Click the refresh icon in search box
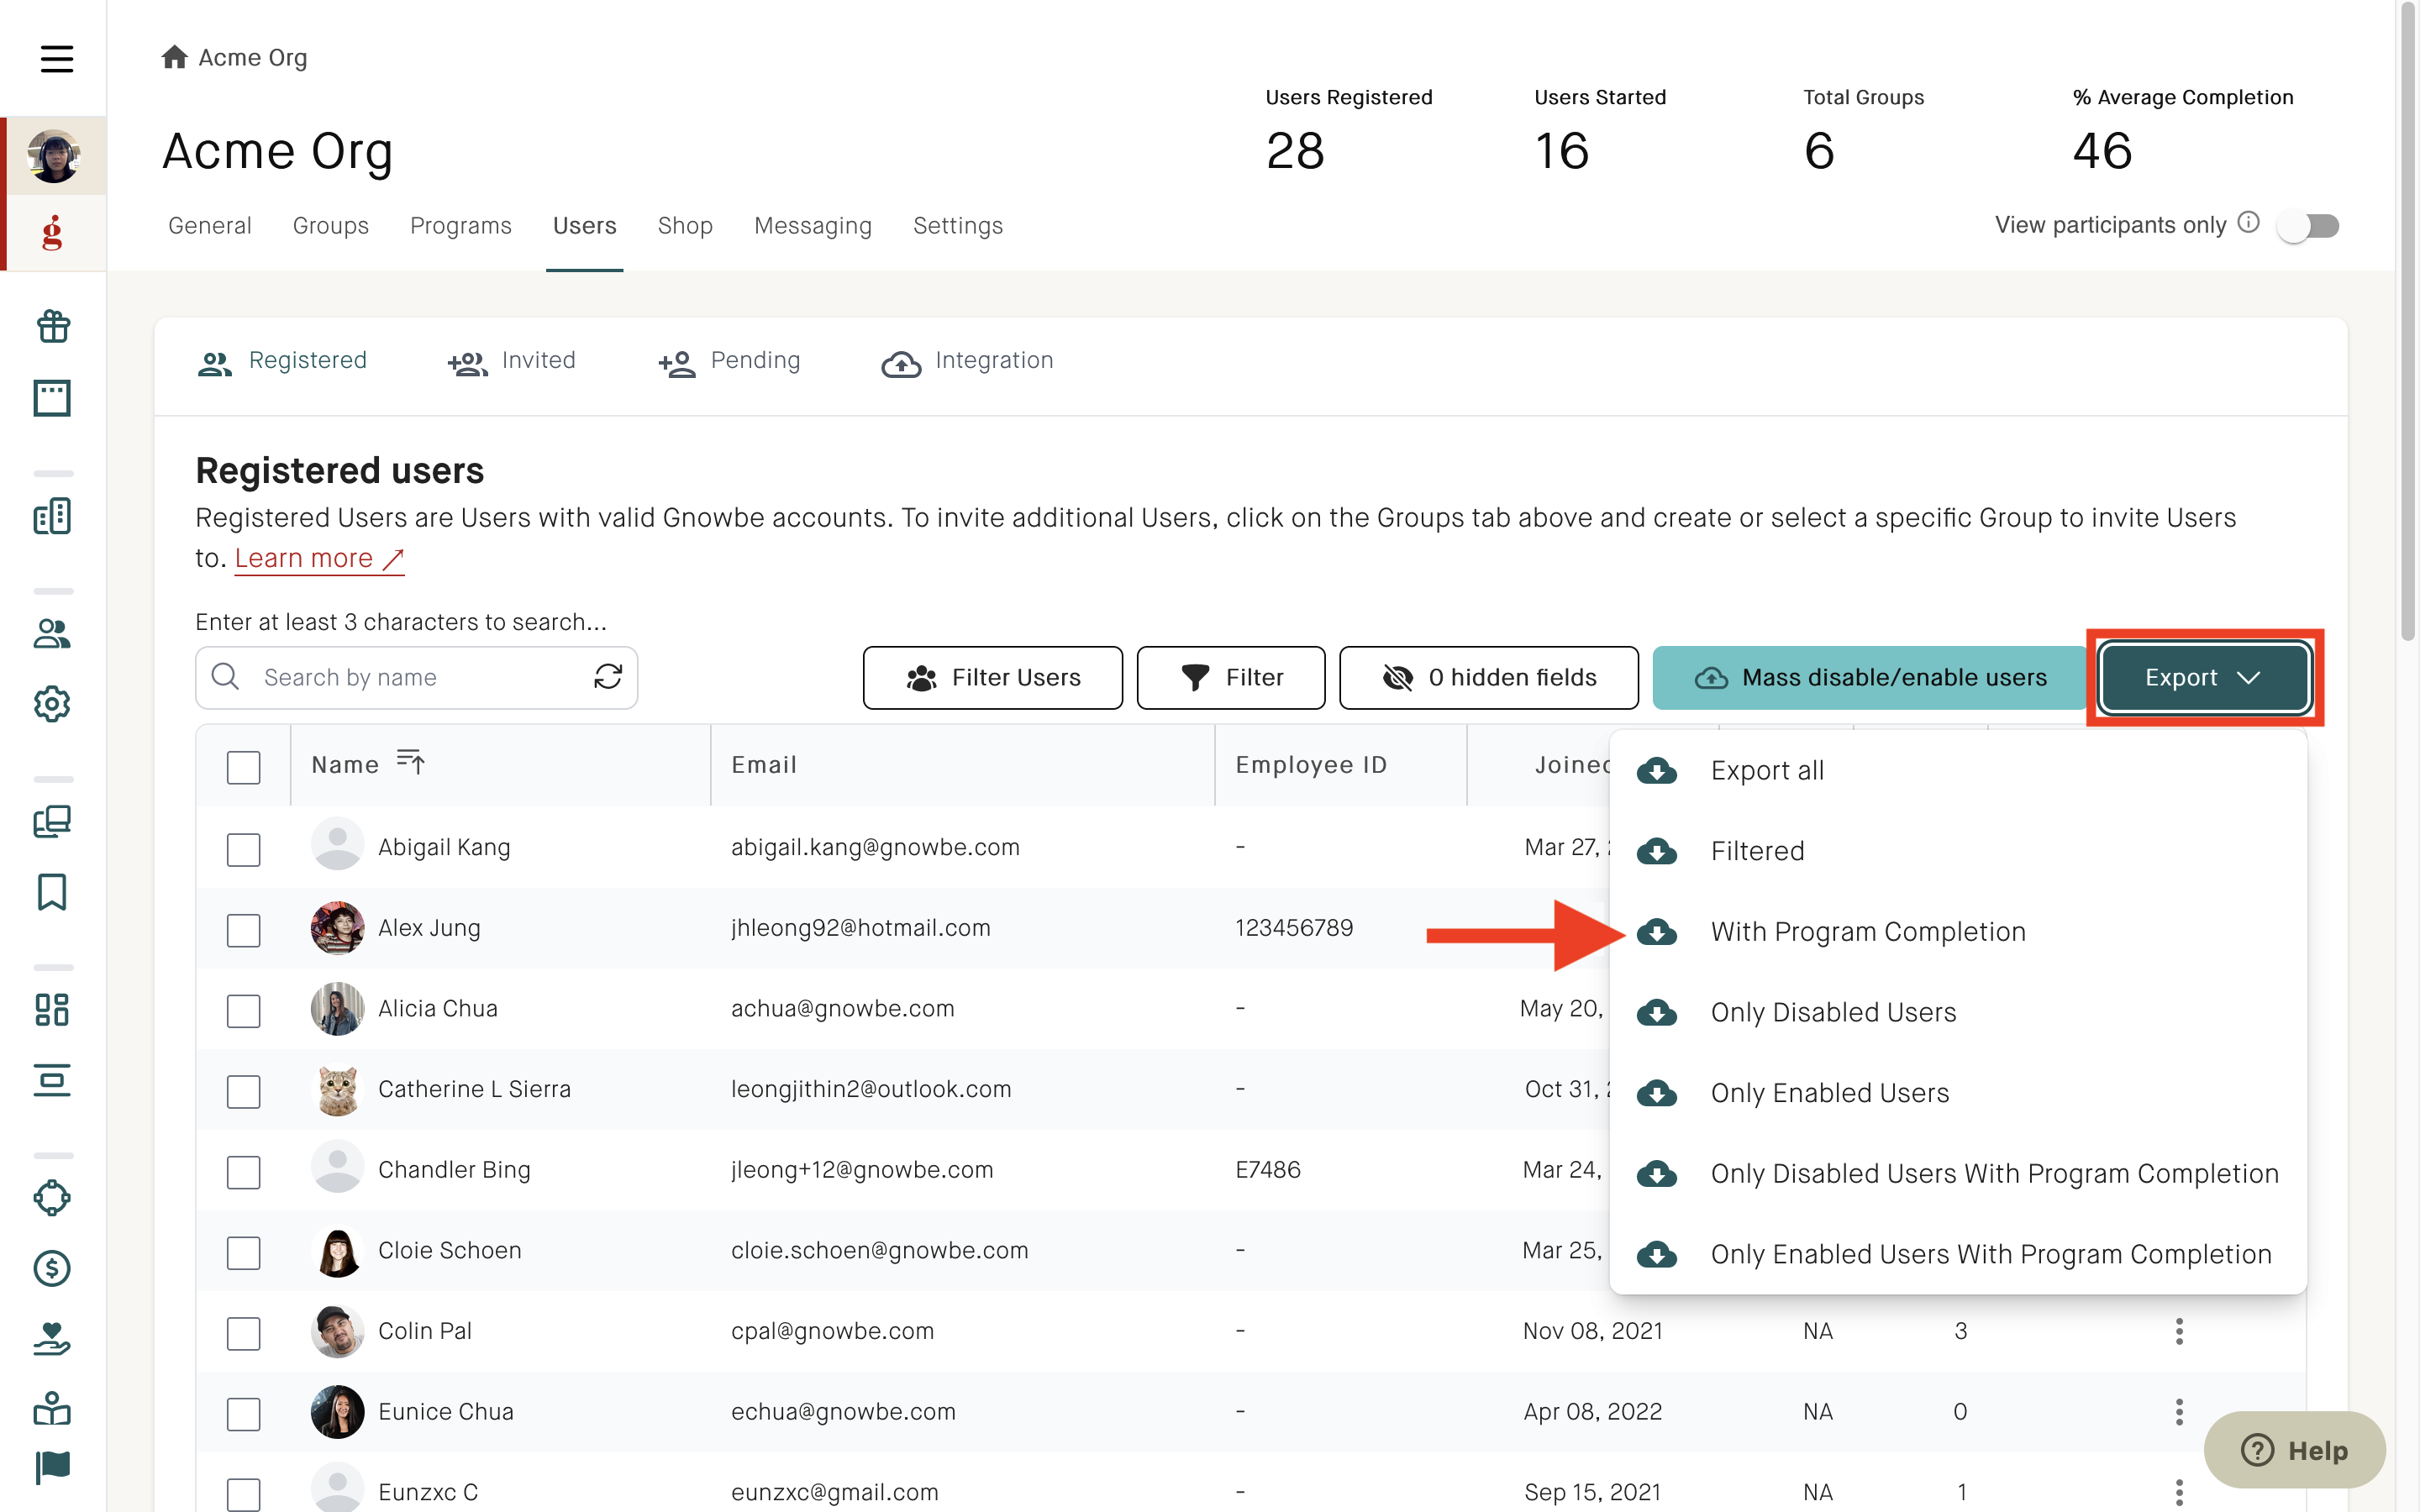 (x=608, y=677)
